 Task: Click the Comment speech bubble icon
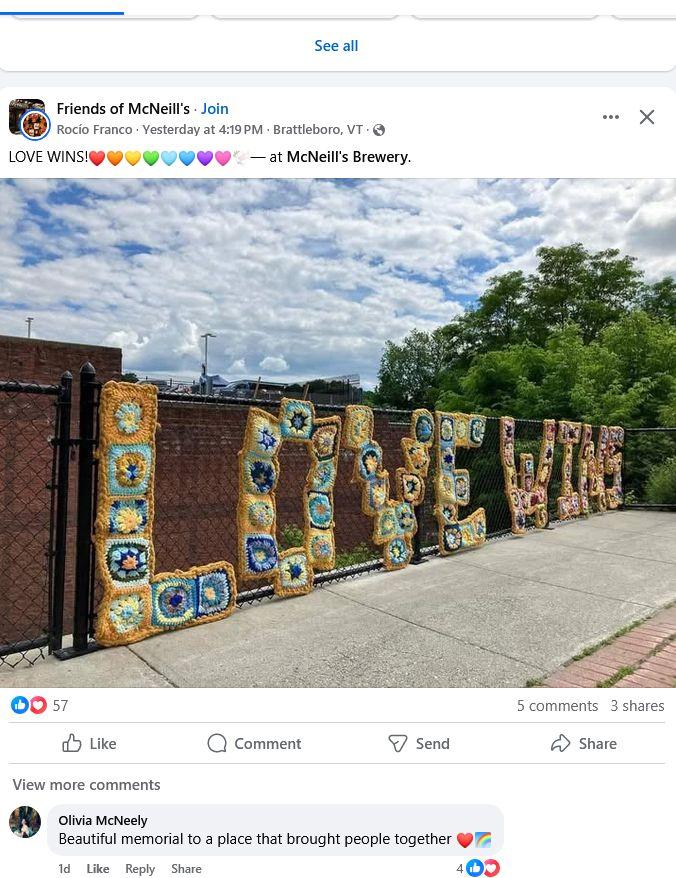coord(217,743)
